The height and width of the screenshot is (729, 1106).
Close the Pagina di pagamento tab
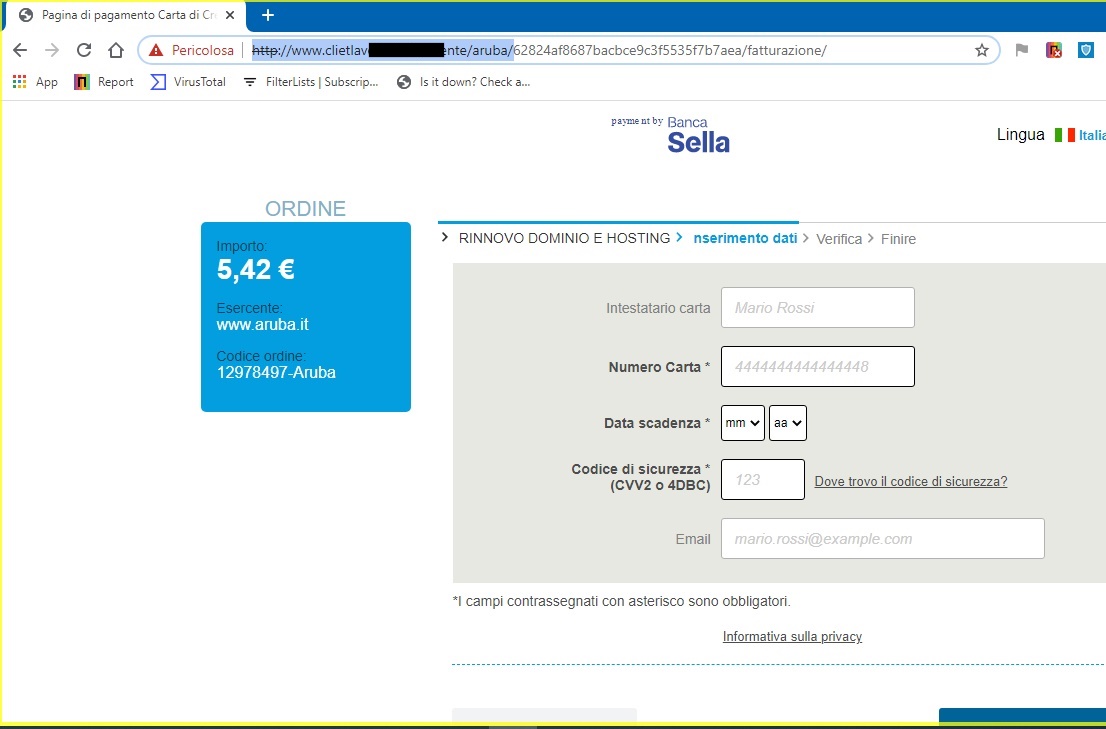[x=230, y=15]
